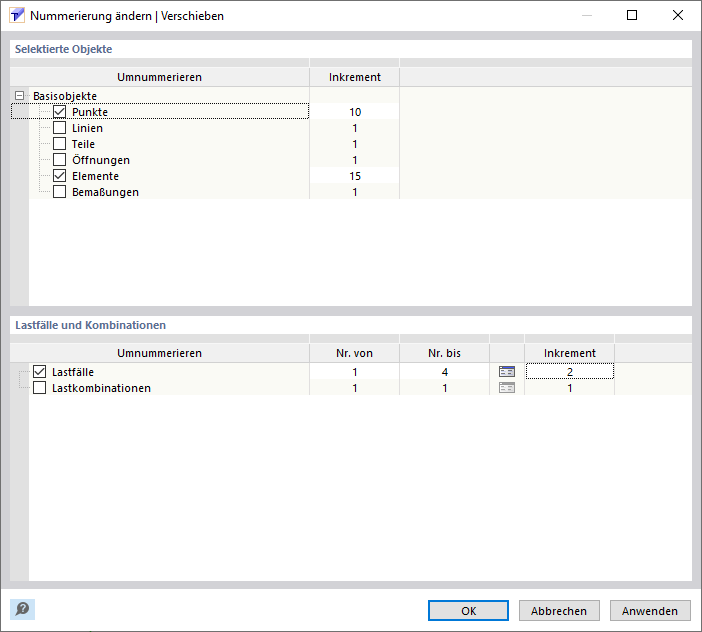This screenshot has width=702, height=632.
Task: Open number picker for Lastfälle row
Action: pyautogui.click(x=507, y=372)
